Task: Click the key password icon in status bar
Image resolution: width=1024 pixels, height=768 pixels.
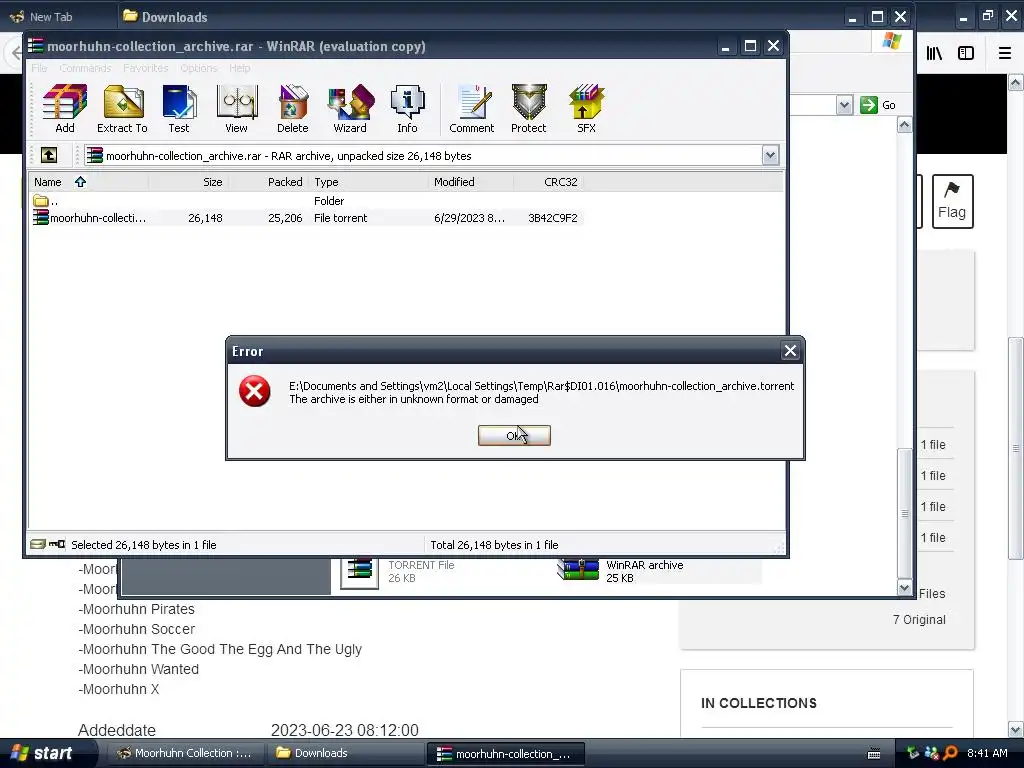Action: tap(57, 544)
